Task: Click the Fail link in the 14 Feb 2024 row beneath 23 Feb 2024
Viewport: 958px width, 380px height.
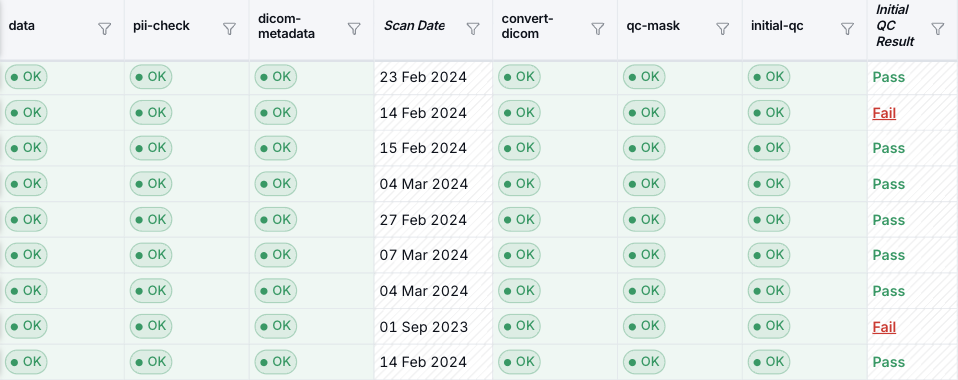Action: (x=884, y=113)
